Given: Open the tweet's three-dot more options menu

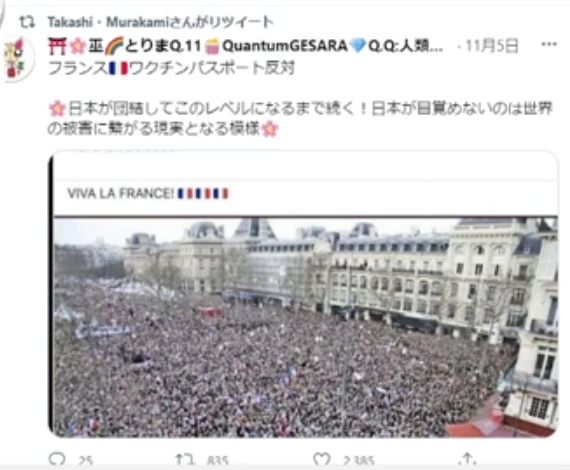Looking at the screenshot, I should click(549, 44).
